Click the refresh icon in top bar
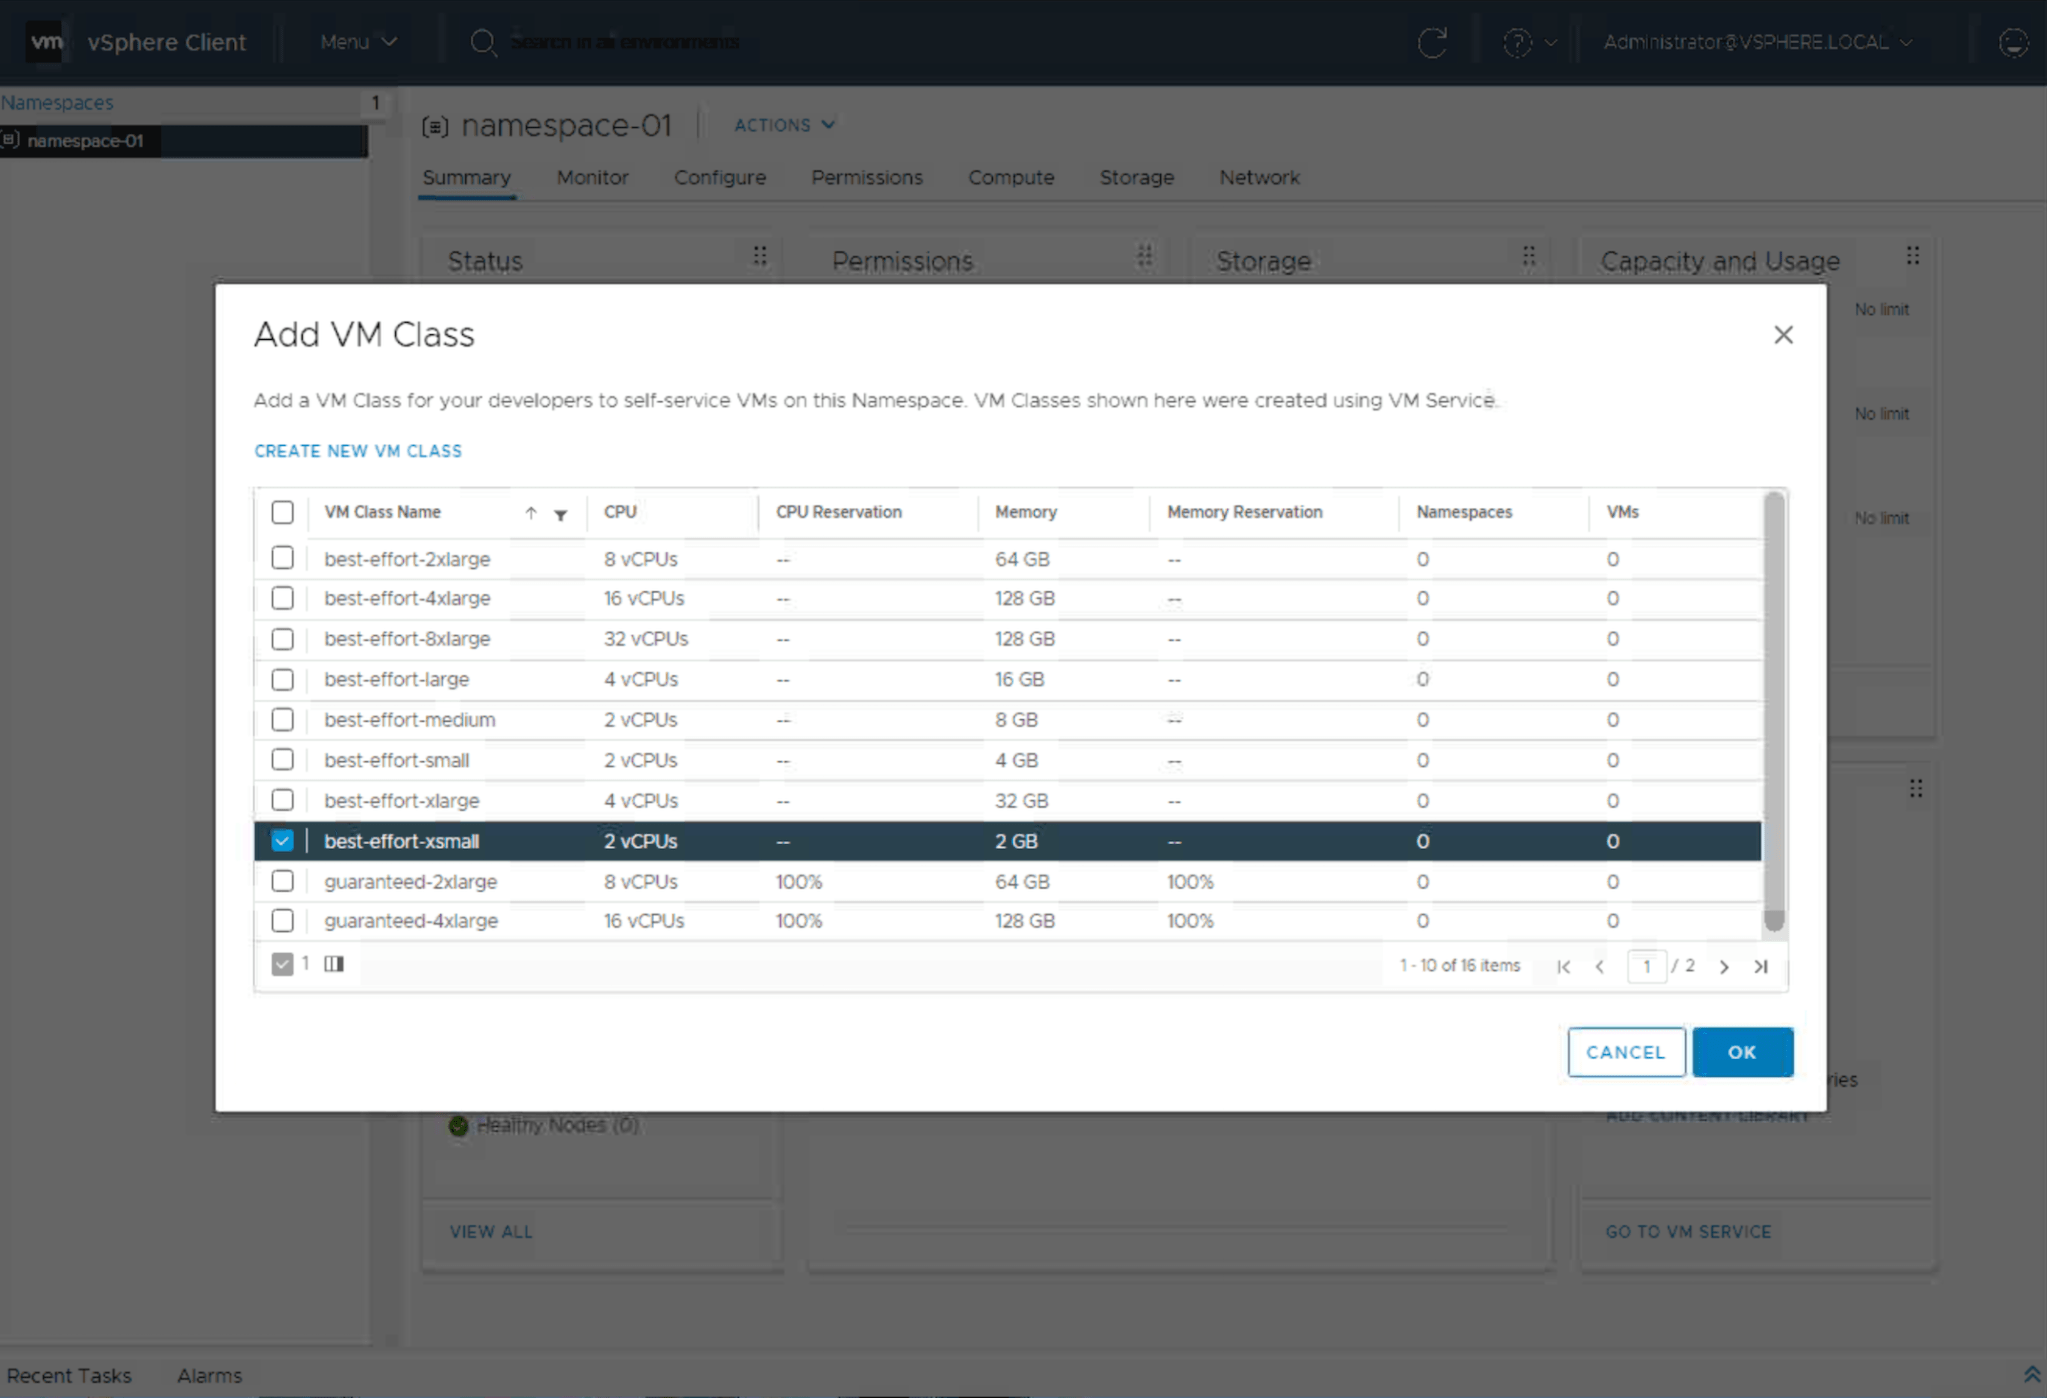Screen dimensions: 2047x1398 [1433, 41]
